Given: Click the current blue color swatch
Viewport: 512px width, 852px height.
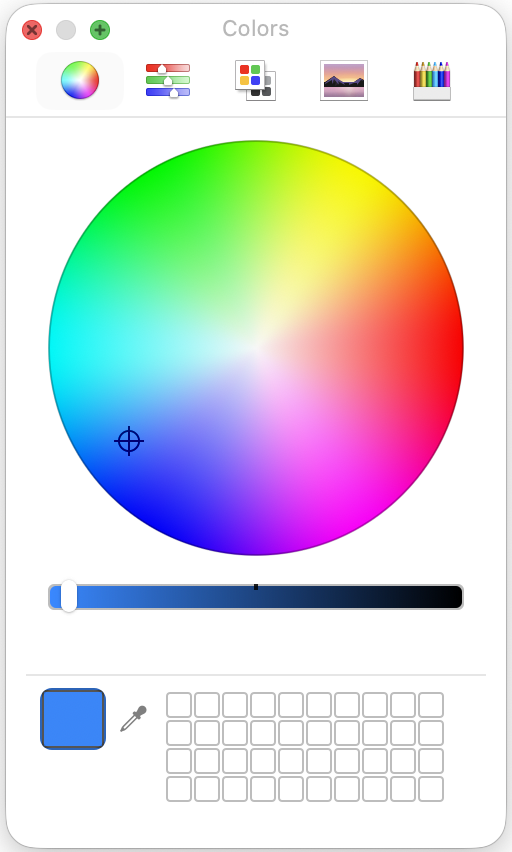Looking at the screenshot, I should (73, 719).
